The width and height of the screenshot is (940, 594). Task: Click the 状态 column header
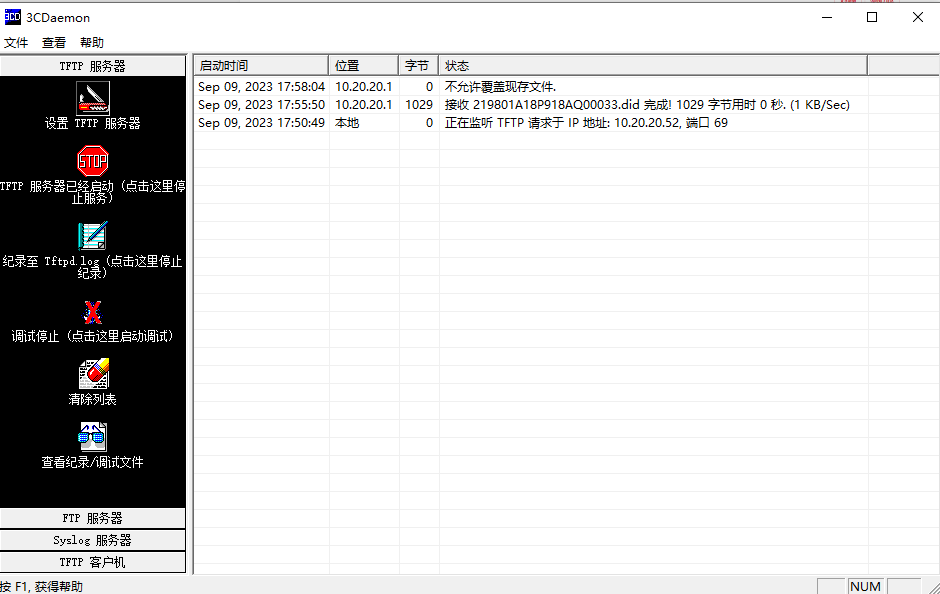pyautogui.click(x=653, y=65)
